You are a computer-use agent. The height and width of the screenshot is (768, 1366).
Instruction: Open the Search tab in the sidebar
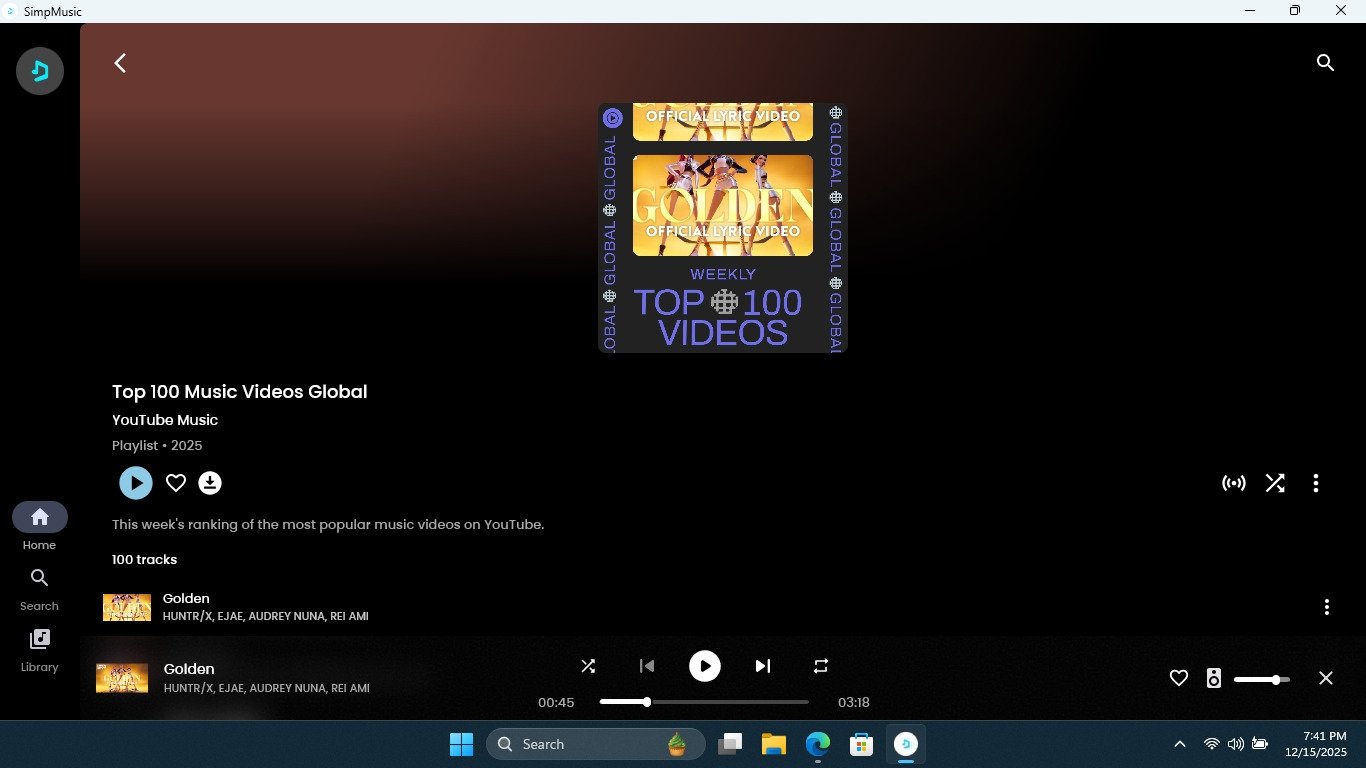tap(40, 589)
